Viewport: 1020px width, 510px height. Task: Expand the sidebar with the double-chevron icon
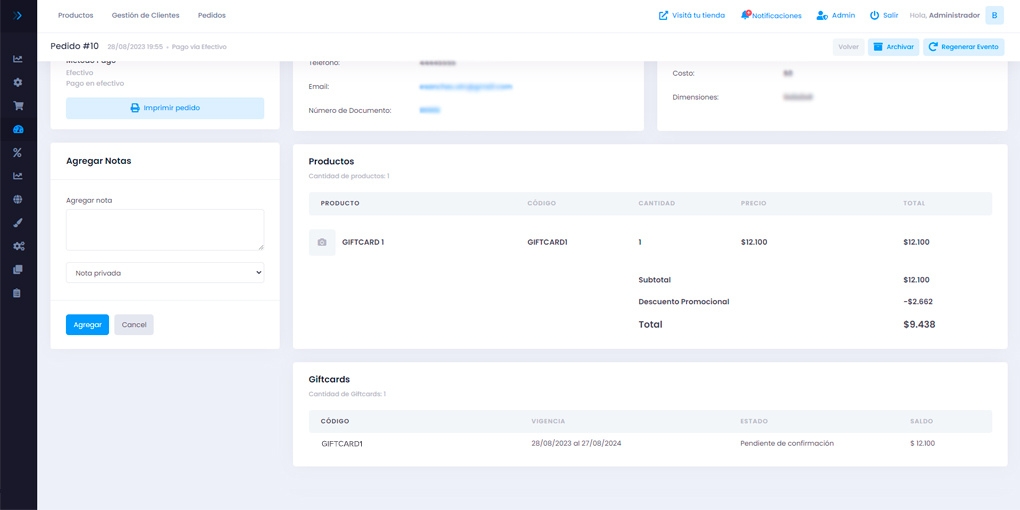(x=18, y=15)
